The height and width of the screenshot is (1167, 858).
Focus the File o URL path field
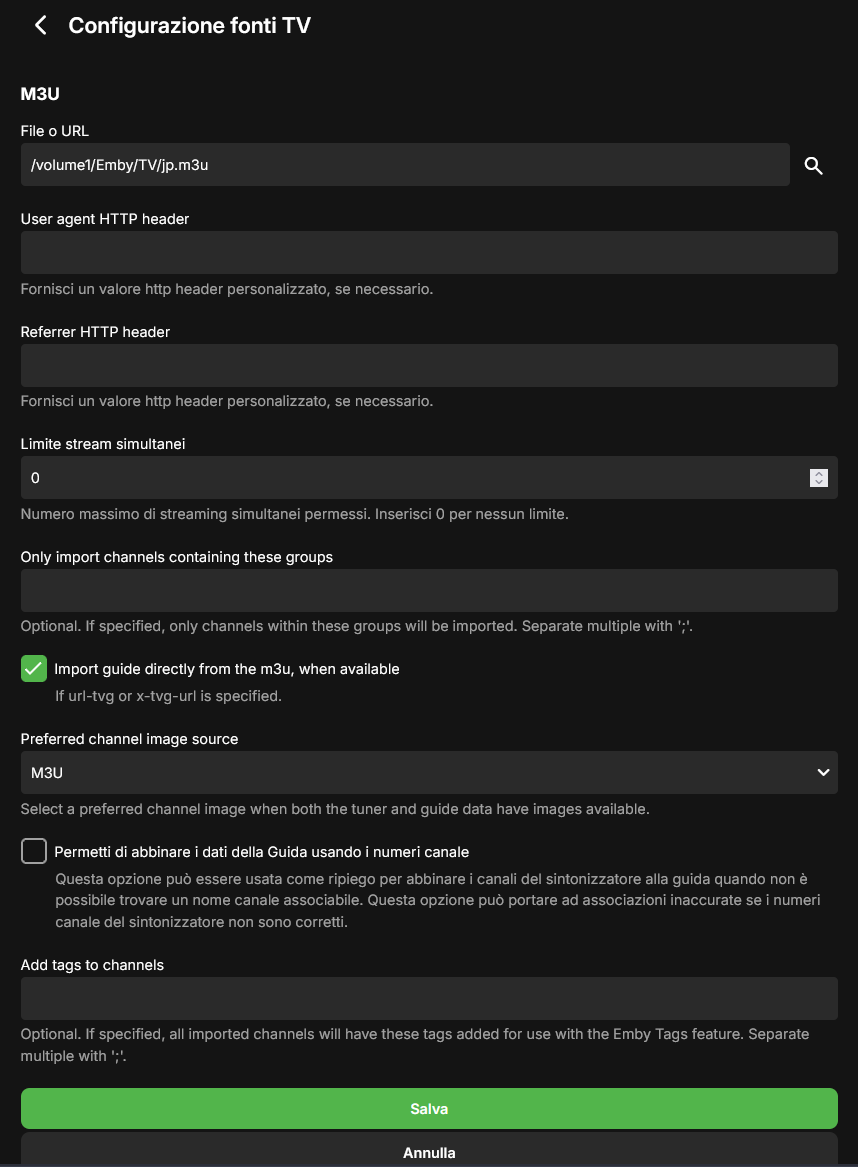click(x=405, y=165)
